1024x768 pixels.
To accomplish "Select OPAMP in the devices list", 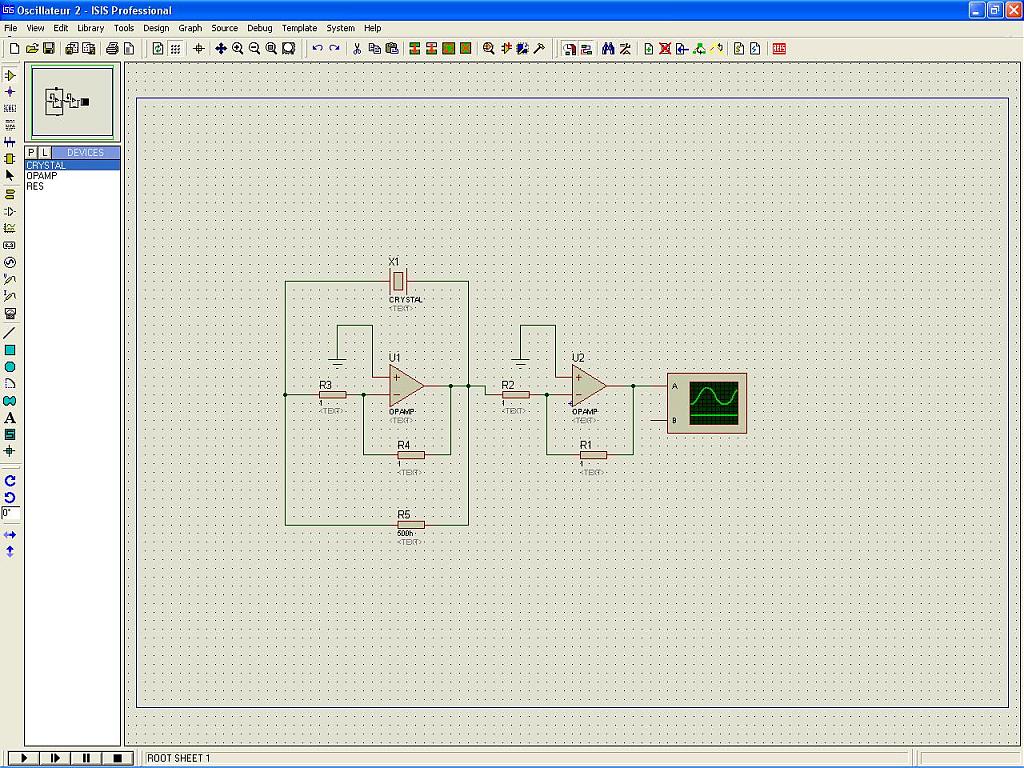I will tap(42, 176).
